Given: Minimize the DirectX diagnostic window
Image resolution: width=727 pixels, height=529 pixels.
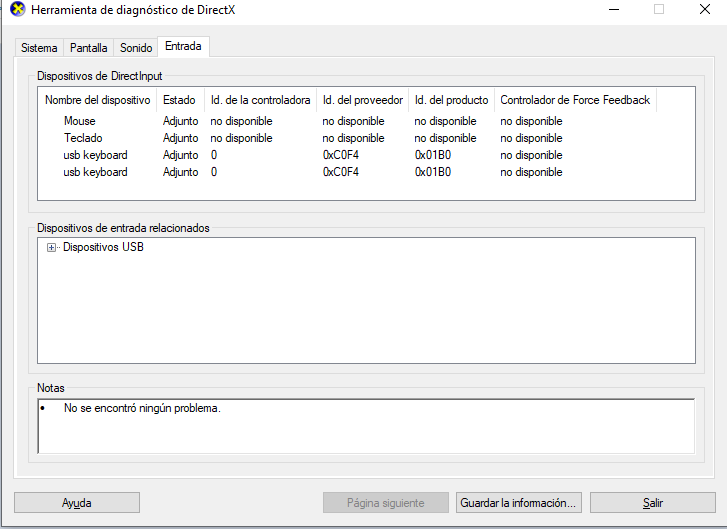Looking at the screenshot, I should (614, 9).
